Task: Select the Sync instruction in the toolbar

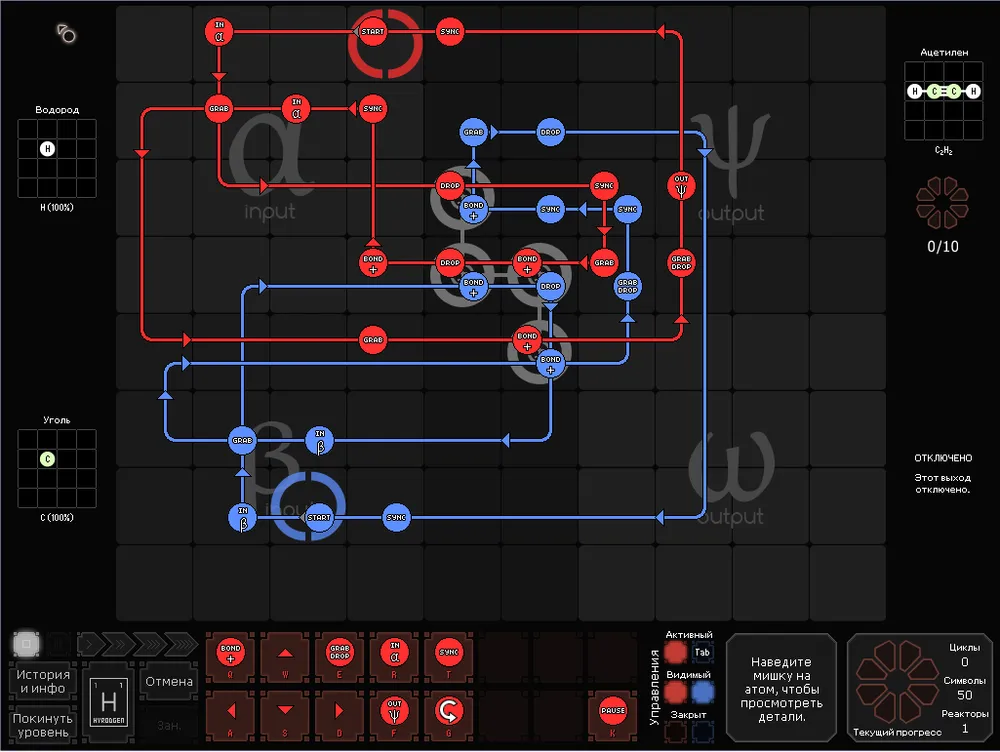Action: pos(447,653)
